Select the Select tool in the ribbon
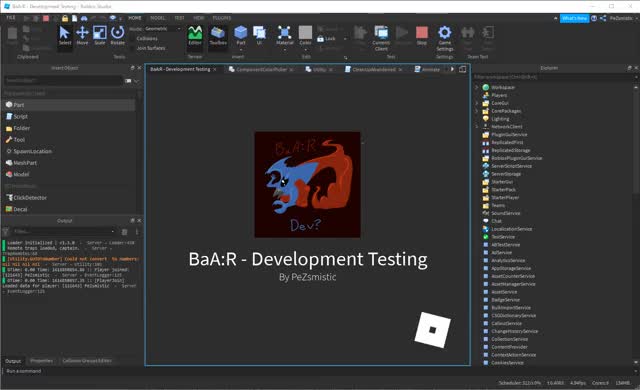 coord(65,35)
